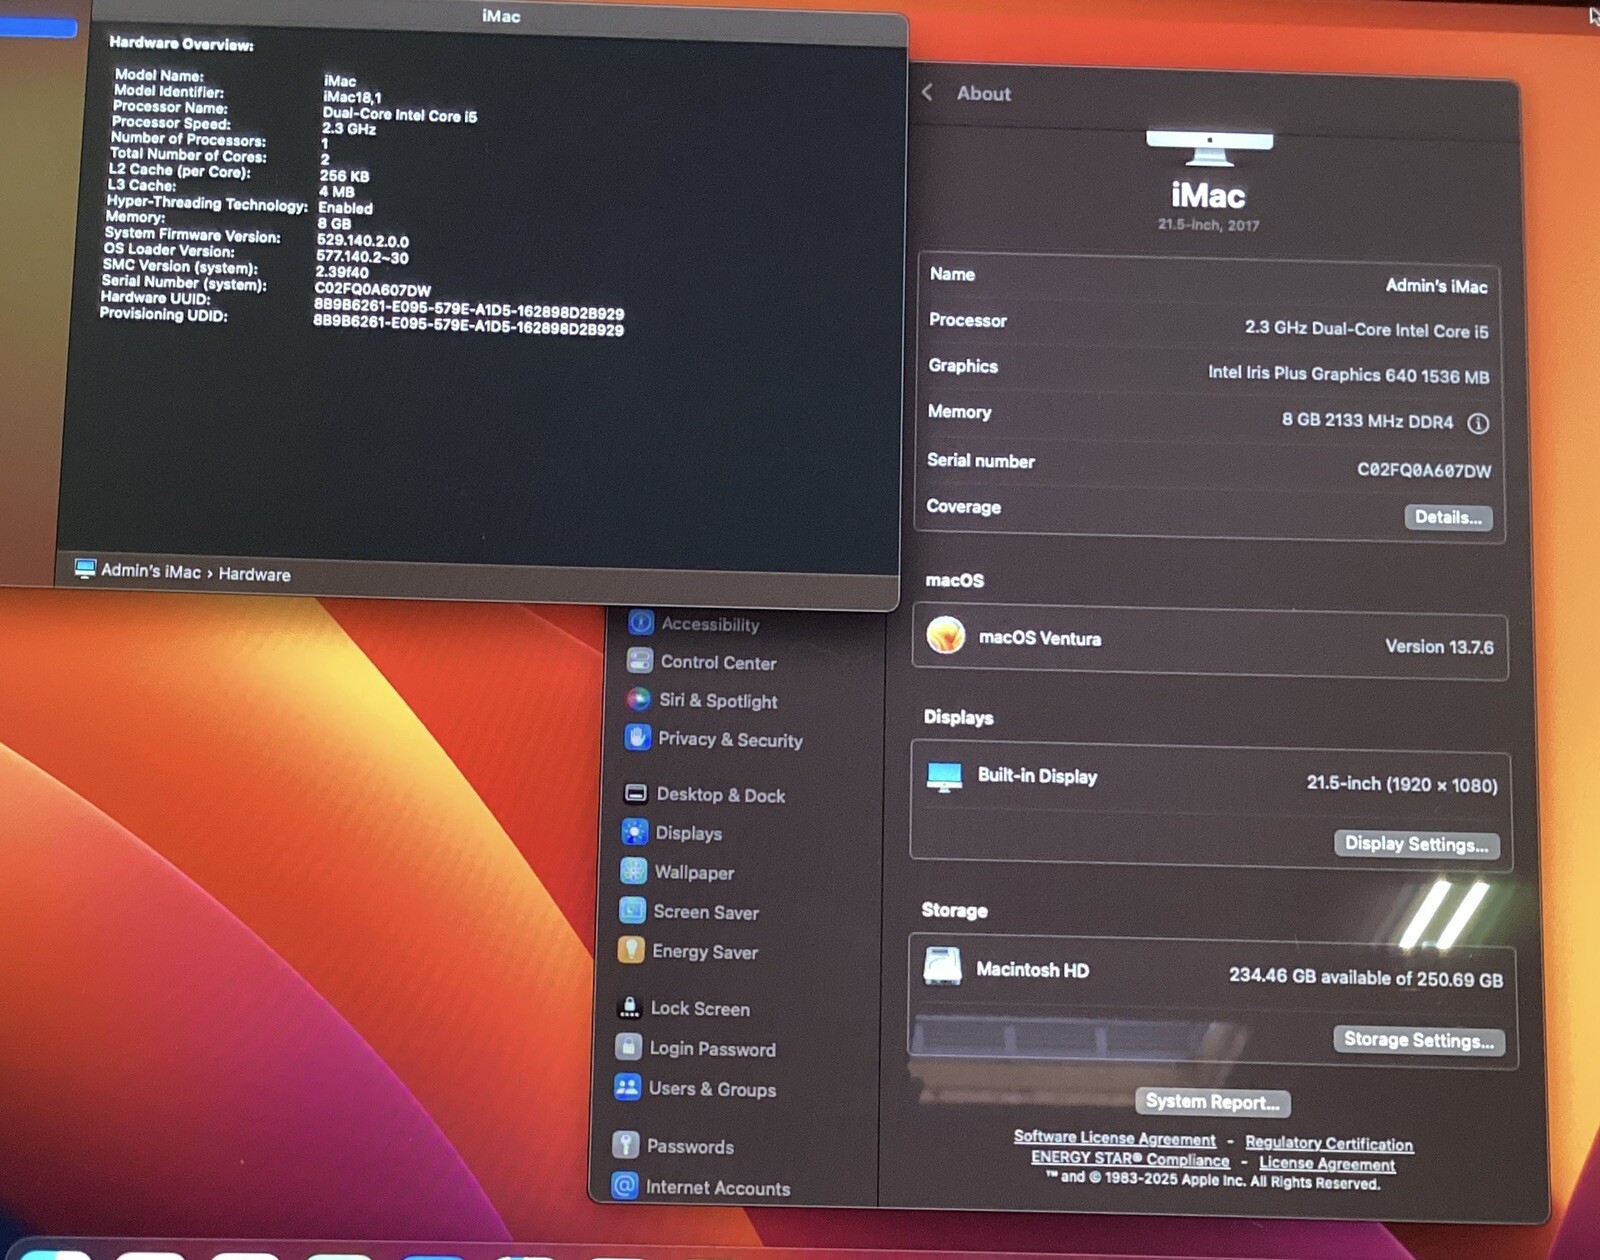
Task: Select the Energy Saver bulb icon
Action: click(x=631, y=949)
